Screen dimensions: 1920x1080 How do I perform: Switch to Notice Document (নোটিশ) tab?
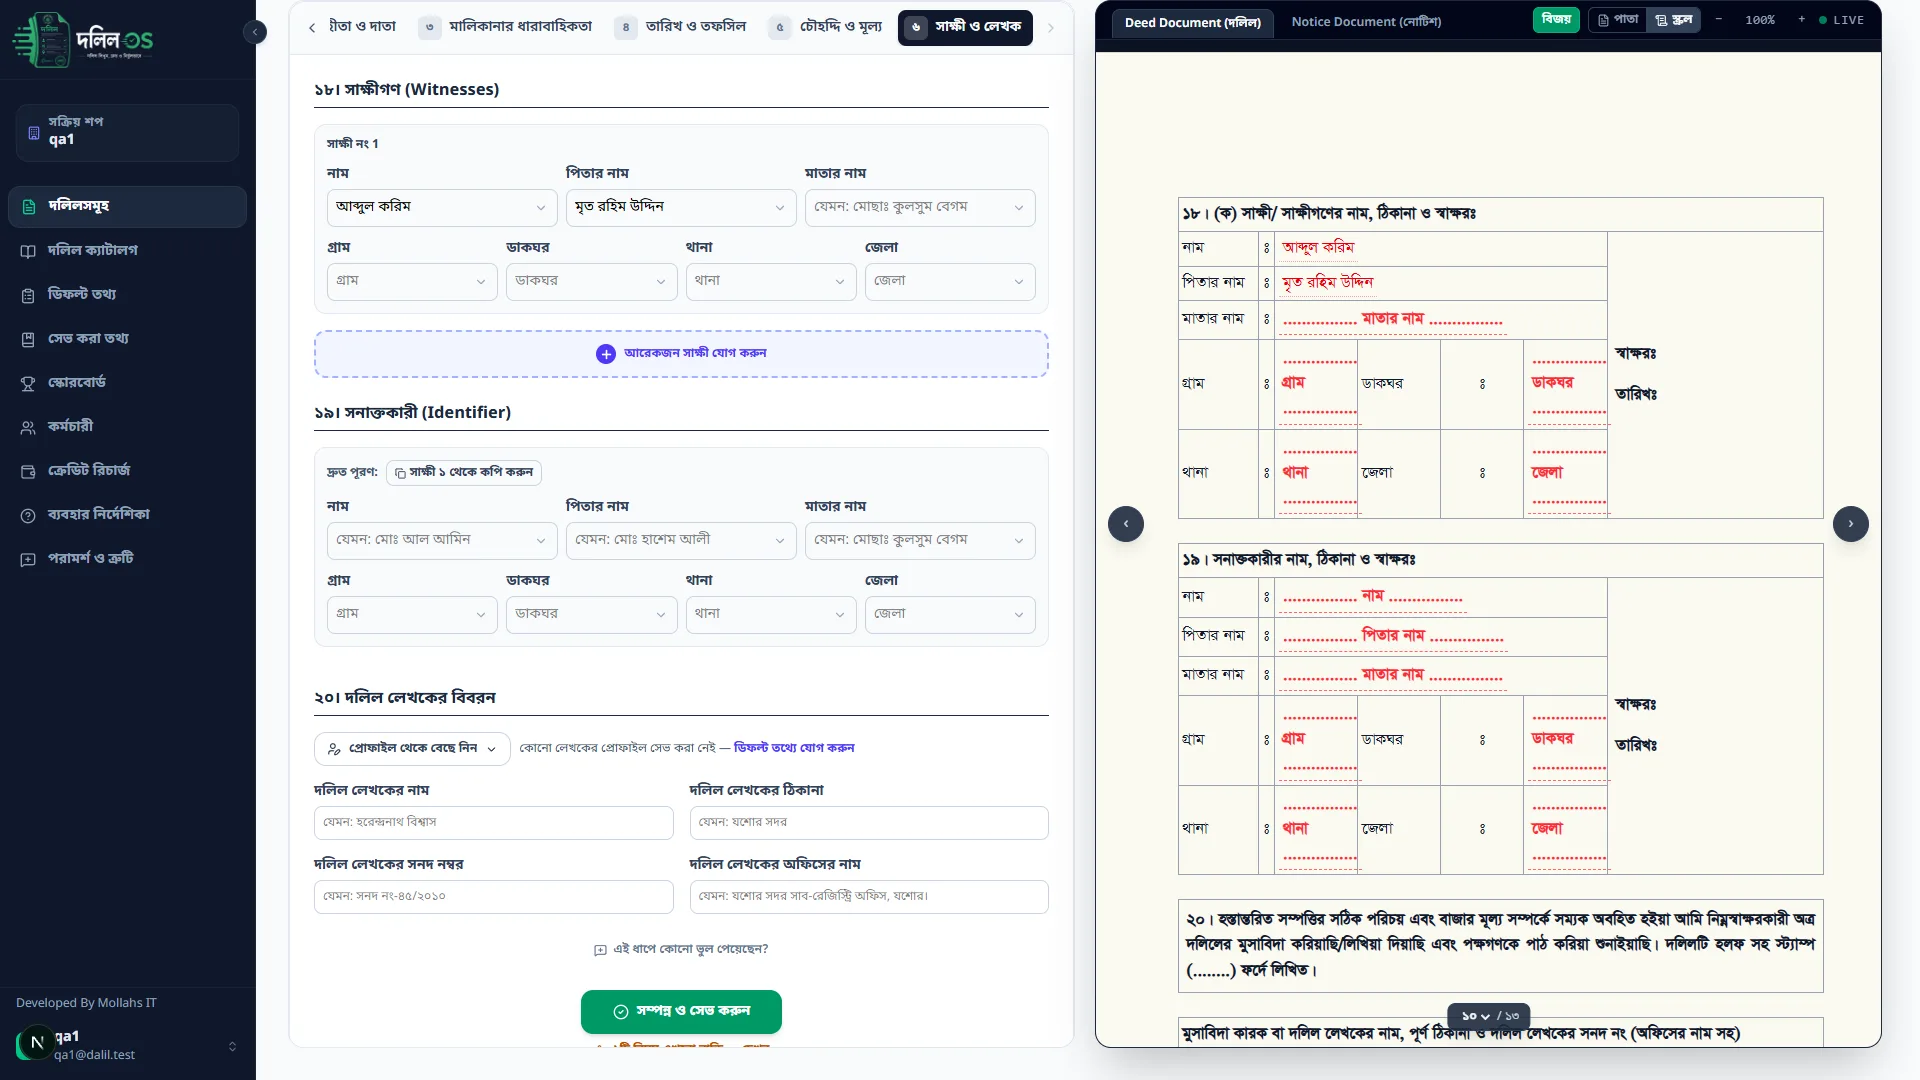pyautogui.click(x=1366, y=22)
